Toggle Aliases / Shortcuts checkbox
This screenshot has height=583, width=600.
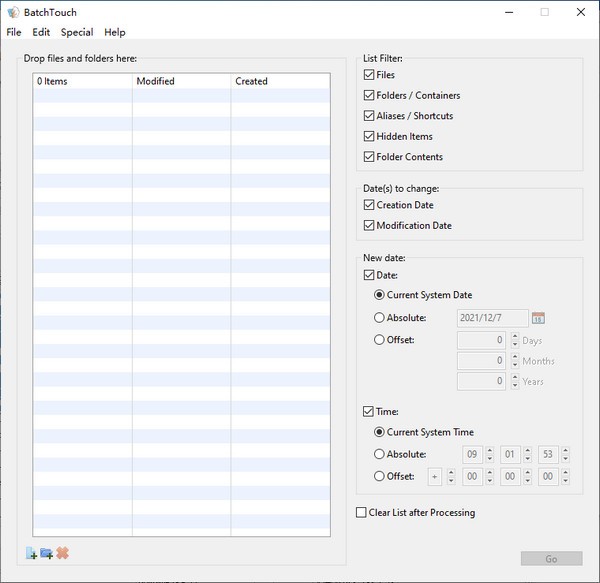point(369,116)
